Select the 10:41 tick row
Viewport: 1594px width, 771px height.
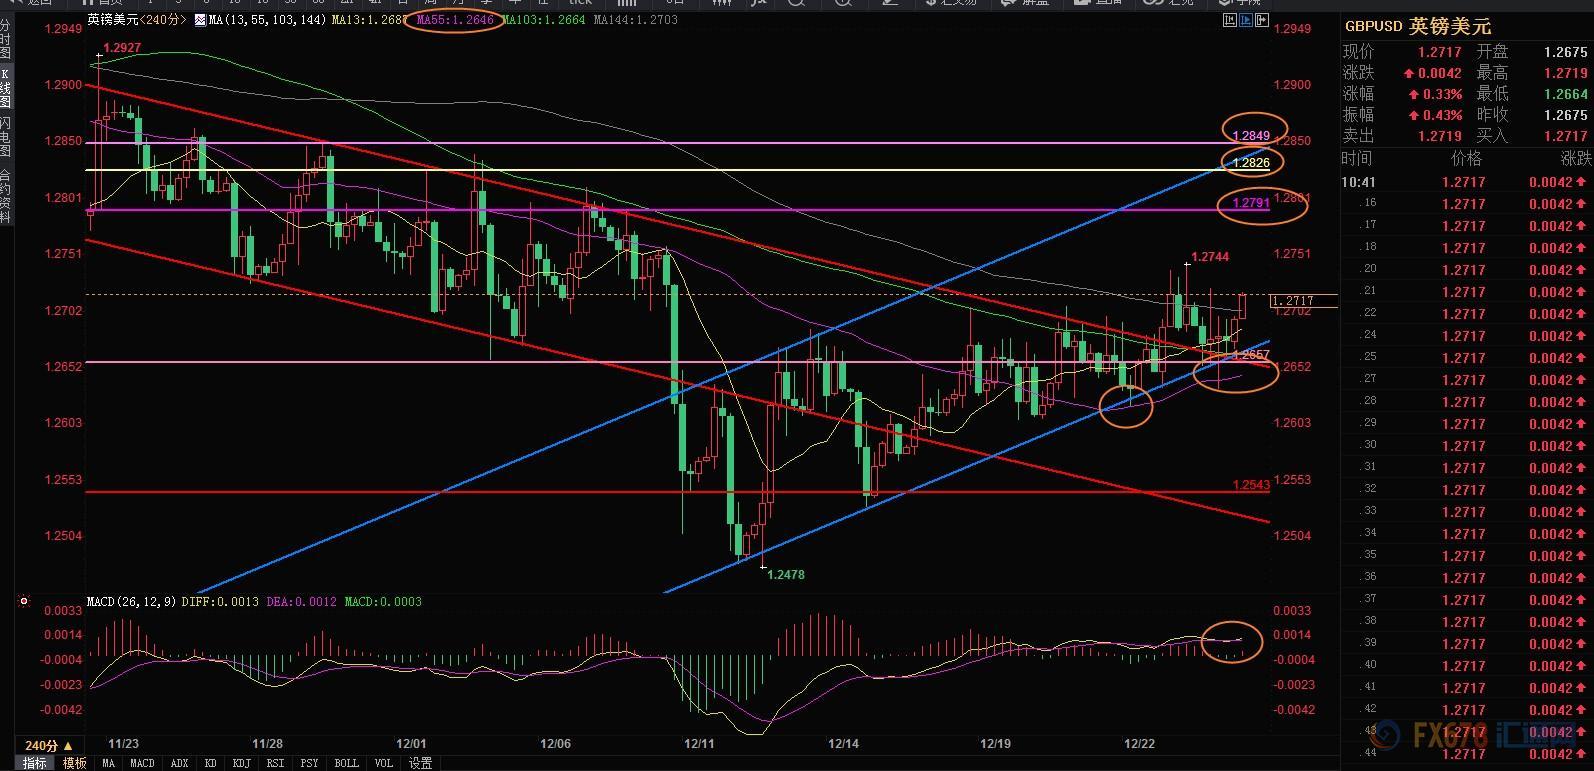[1466, 182]
